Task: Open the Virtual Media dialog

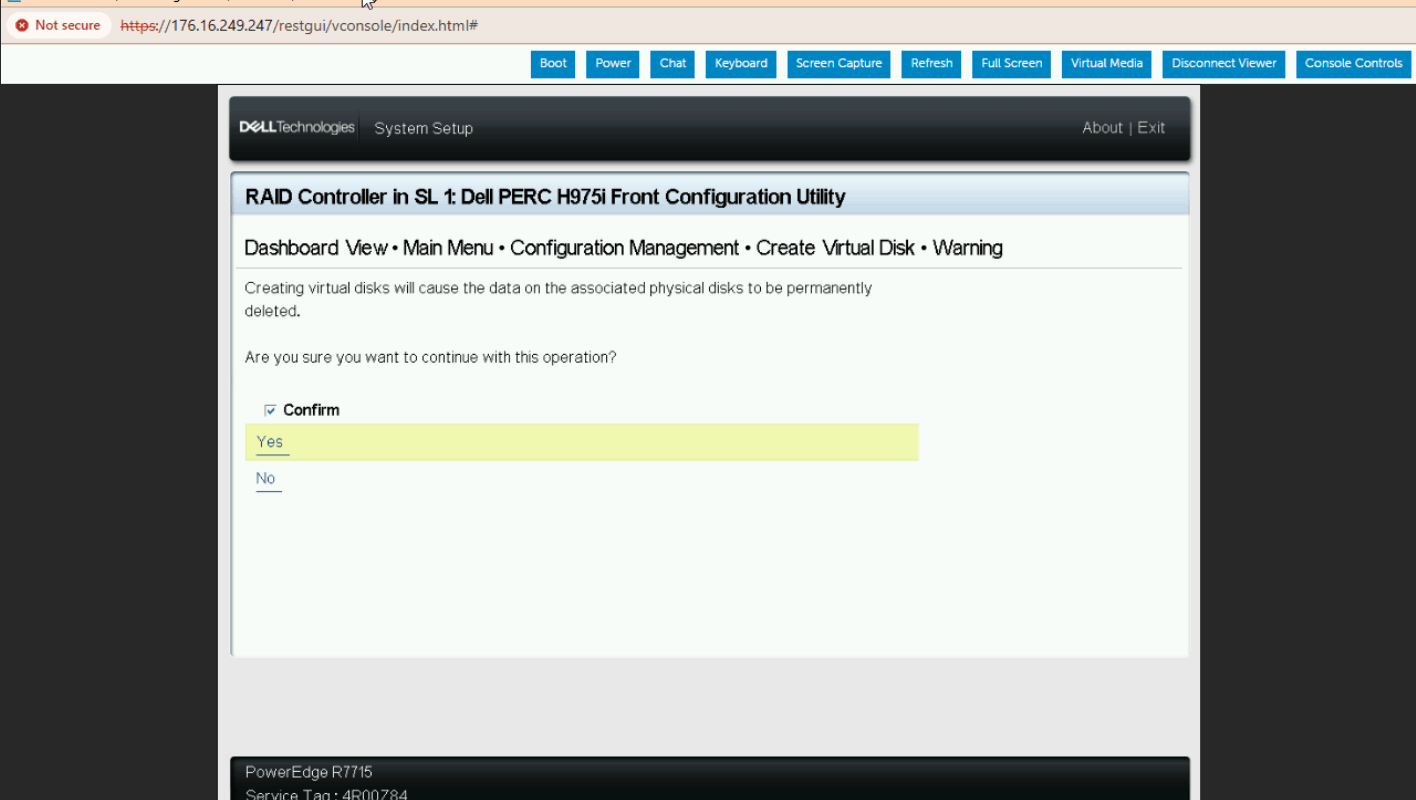Action: [x=1106, y=63]
